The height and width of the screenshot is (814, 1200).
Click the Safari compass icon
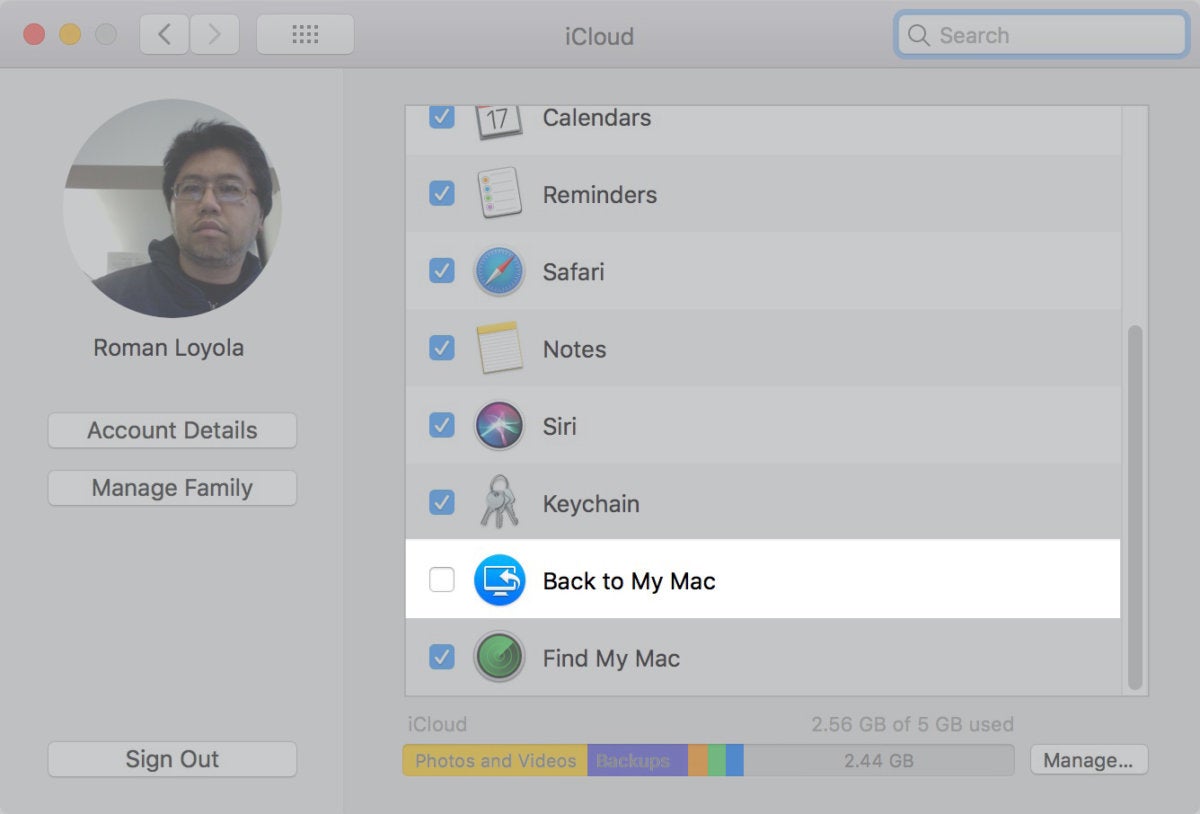(499, 271)
